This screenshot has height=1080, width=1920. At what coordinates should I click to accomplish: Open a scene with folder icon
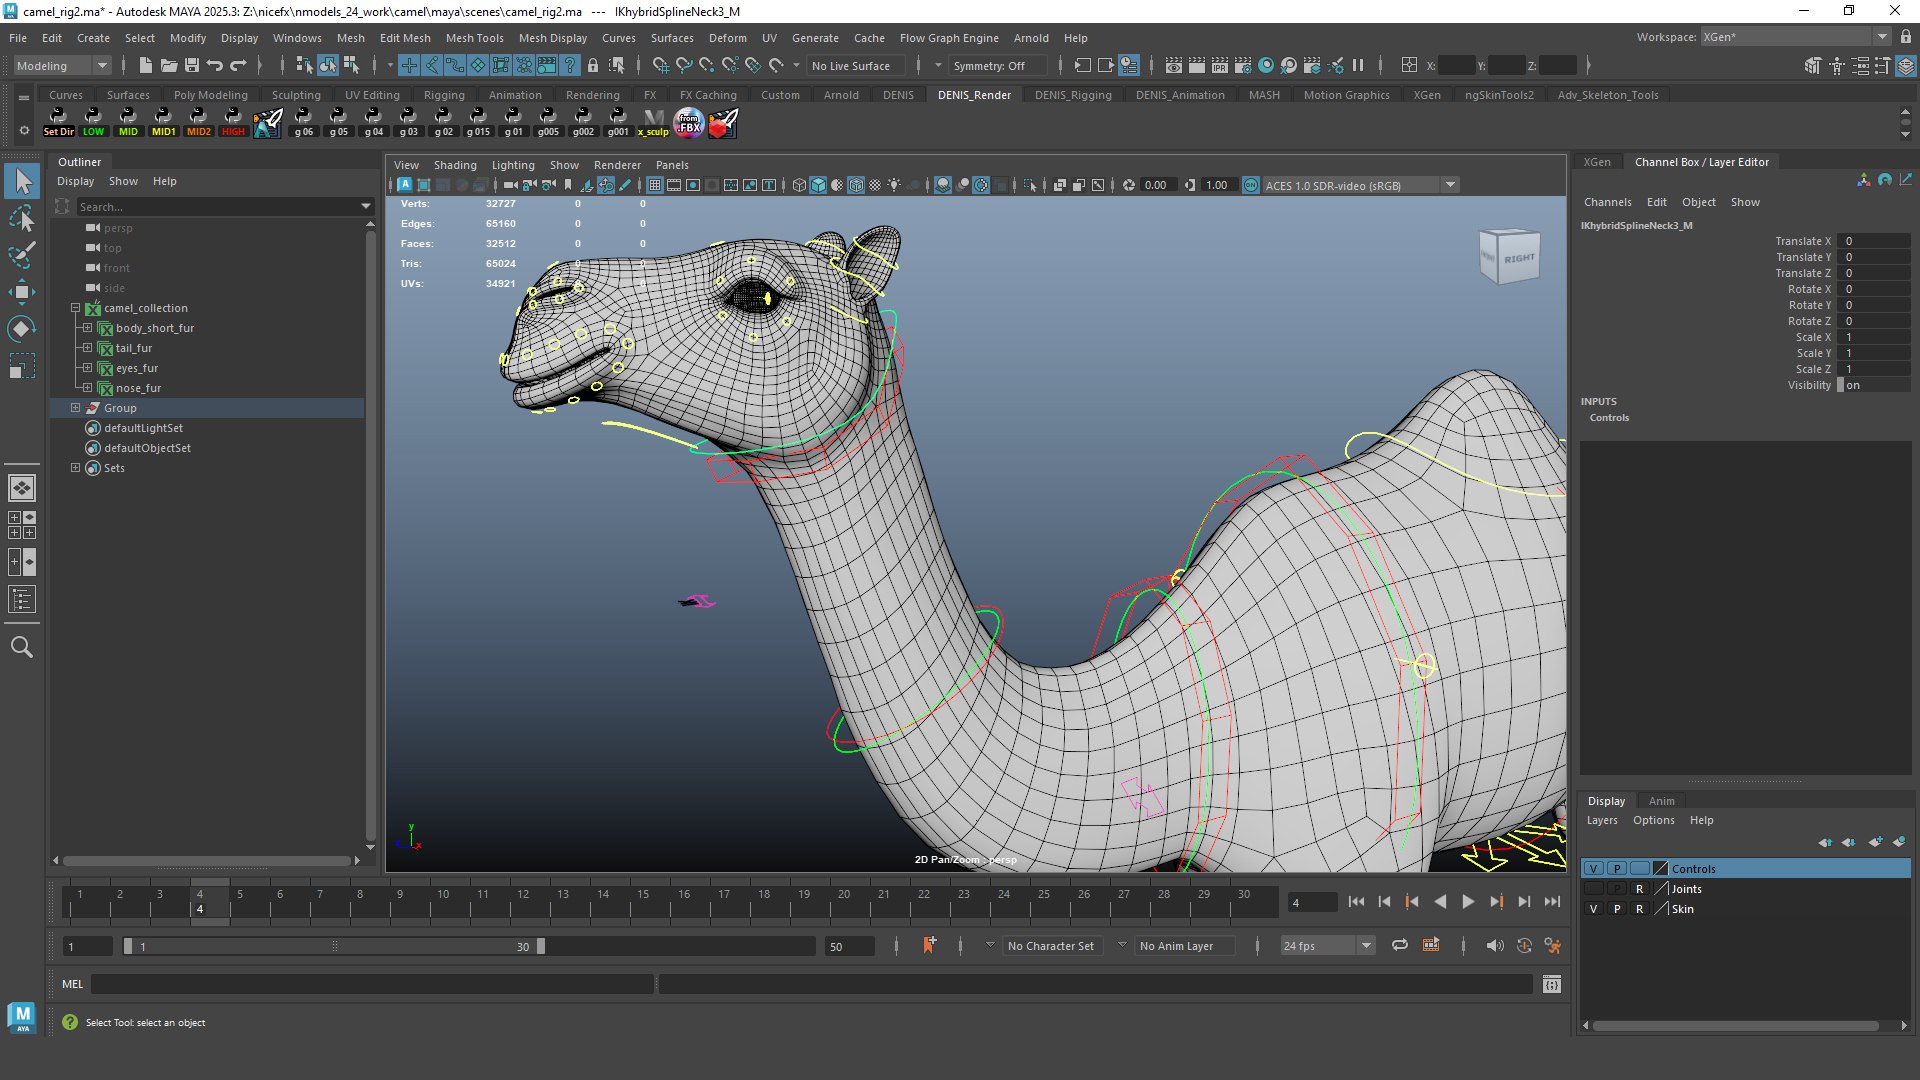tap(169, 66)
